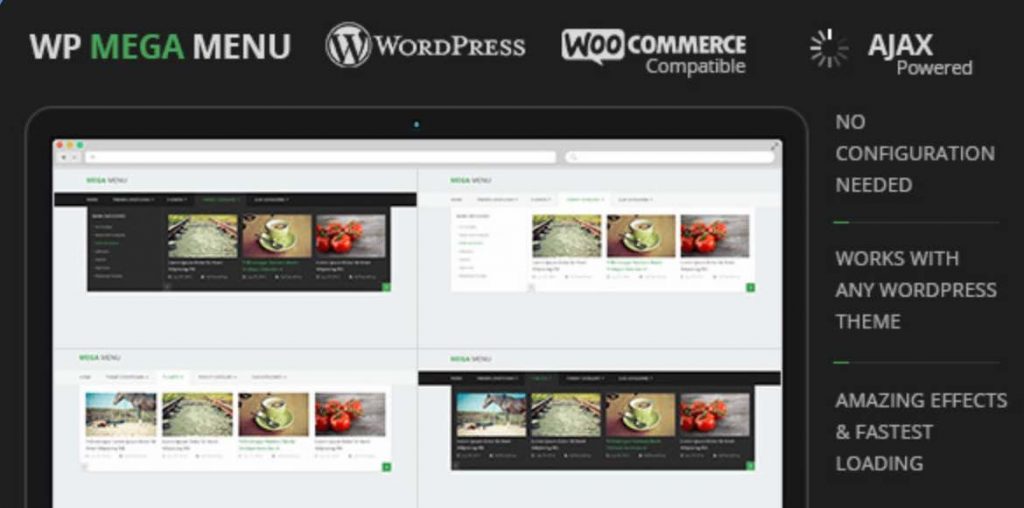Open the Home item in dark sidebar demo menu
The height and width of the screenshot is (508, 1024).
(x=92, y=200)
